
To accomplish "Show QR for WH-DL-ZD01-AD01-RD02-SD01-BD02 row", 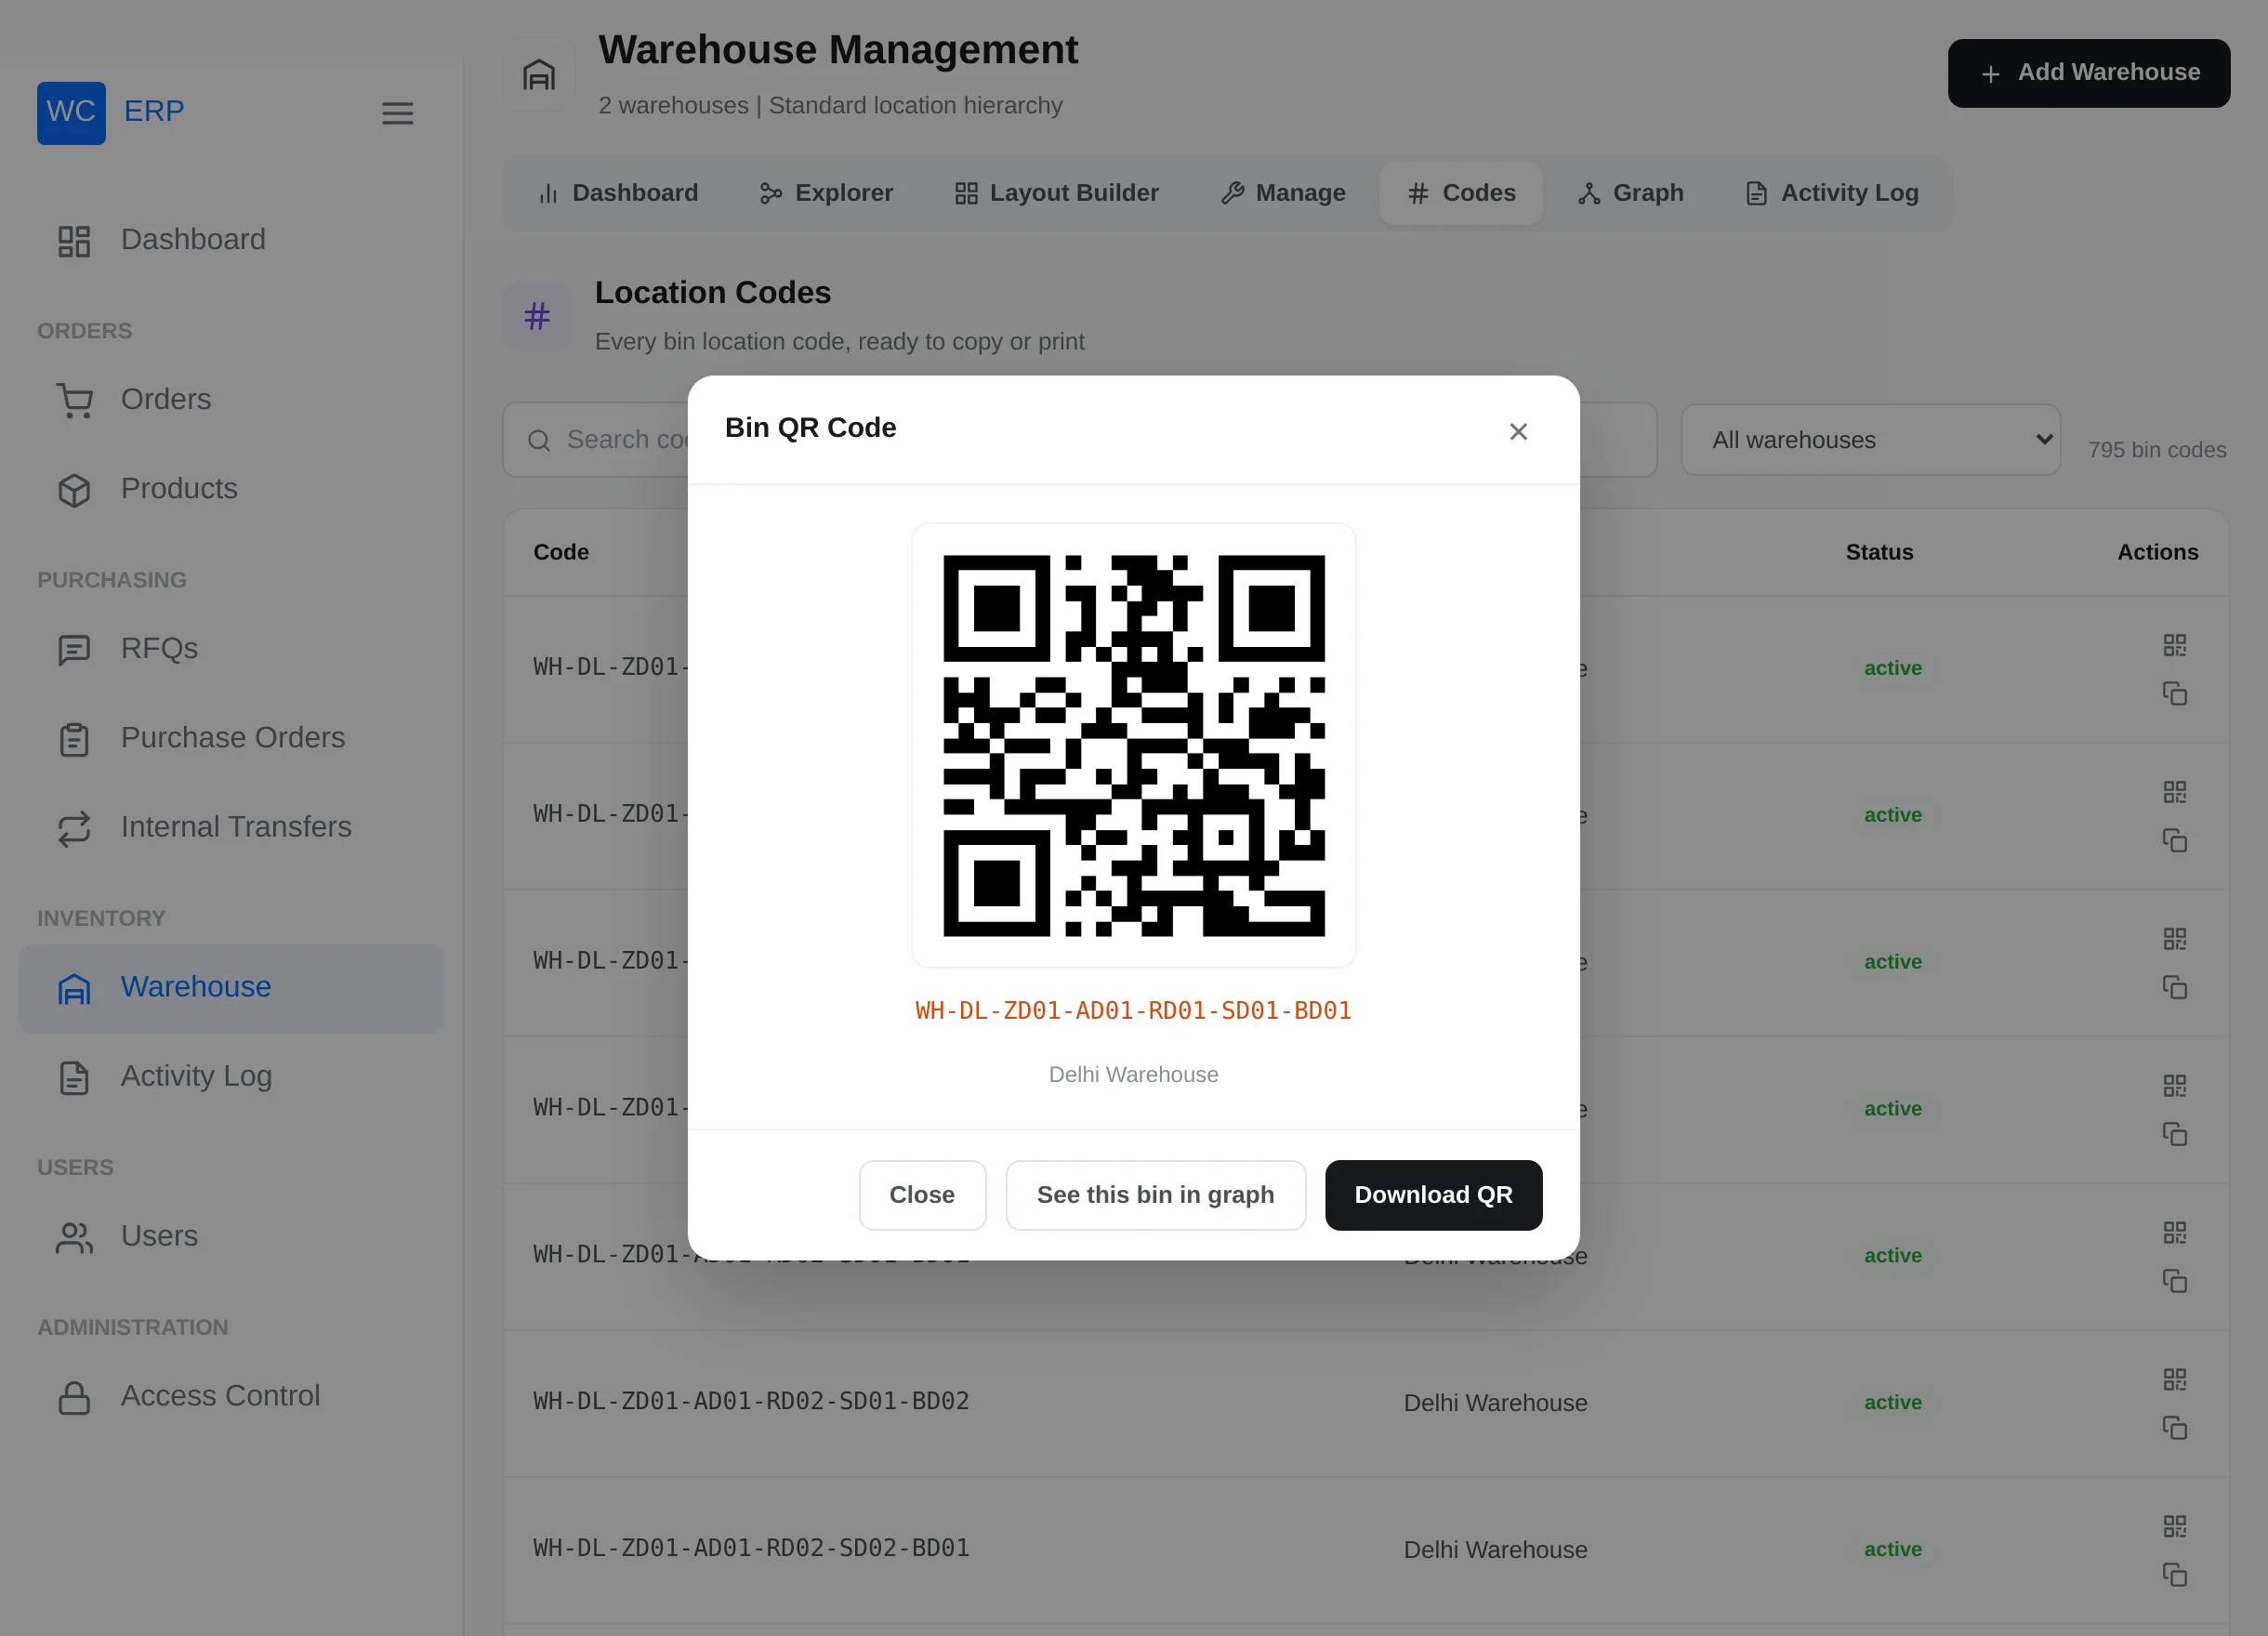I will pyautogui.click(x=2174, y=1380).
